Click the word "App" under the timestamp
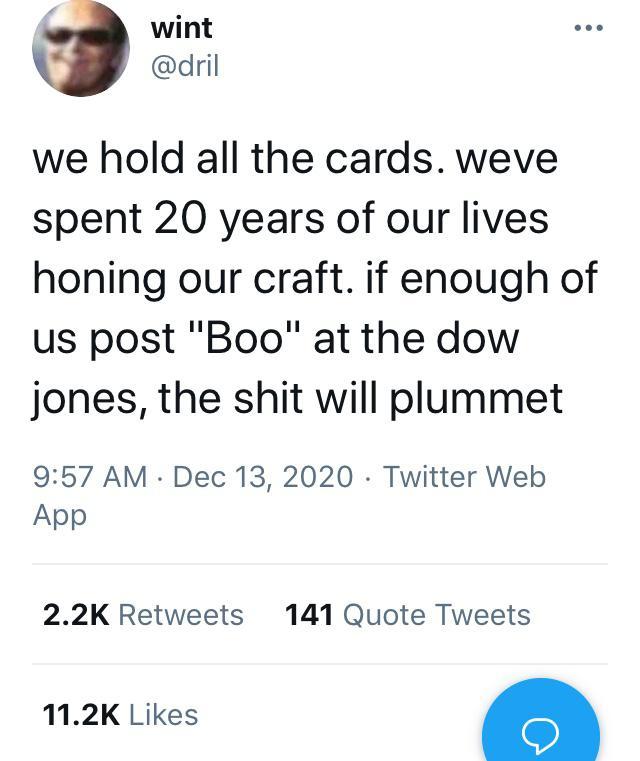This screenshot has width=640, height=761. [x=60, y=515]
